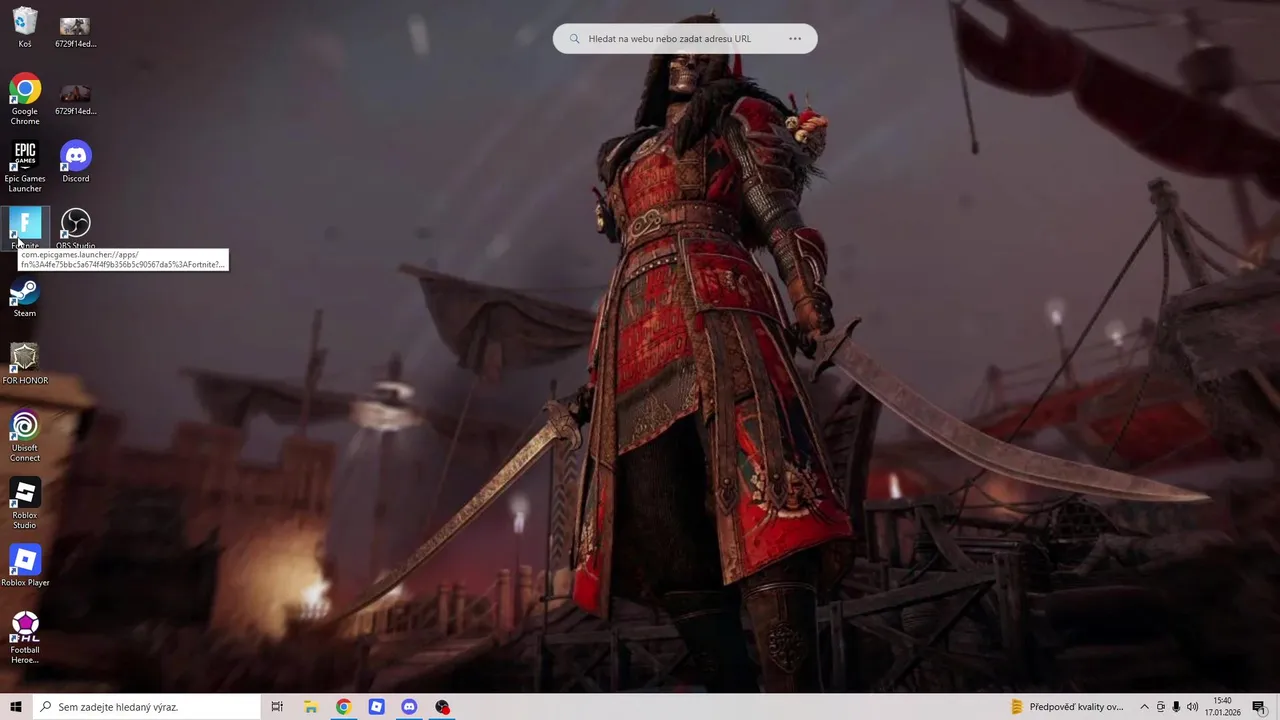Click the magnifier icon in the search widget
Image resolution: width=1280 pixels, height=720 pixels.
pos(575,39)
